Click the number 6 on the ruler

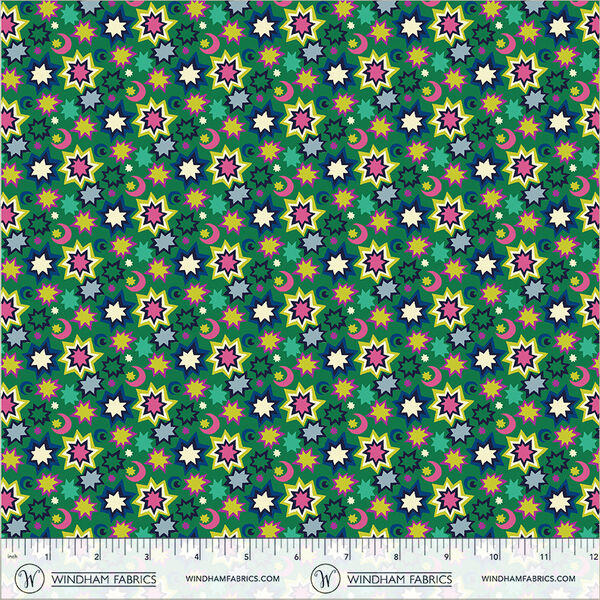[x=296, y=556]
